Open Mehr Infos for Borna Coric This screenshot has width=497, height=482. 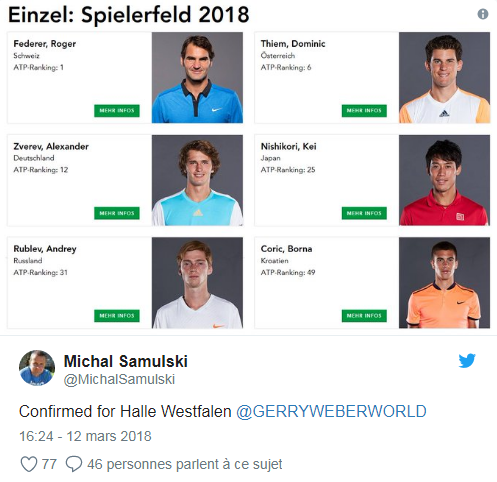click(364, 316)
